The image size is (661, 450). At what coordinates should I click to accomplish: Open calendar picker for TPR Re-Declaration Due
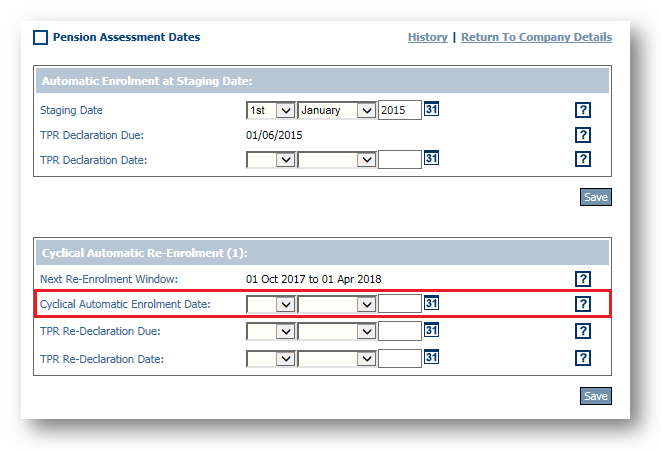(x=432, y=330)
